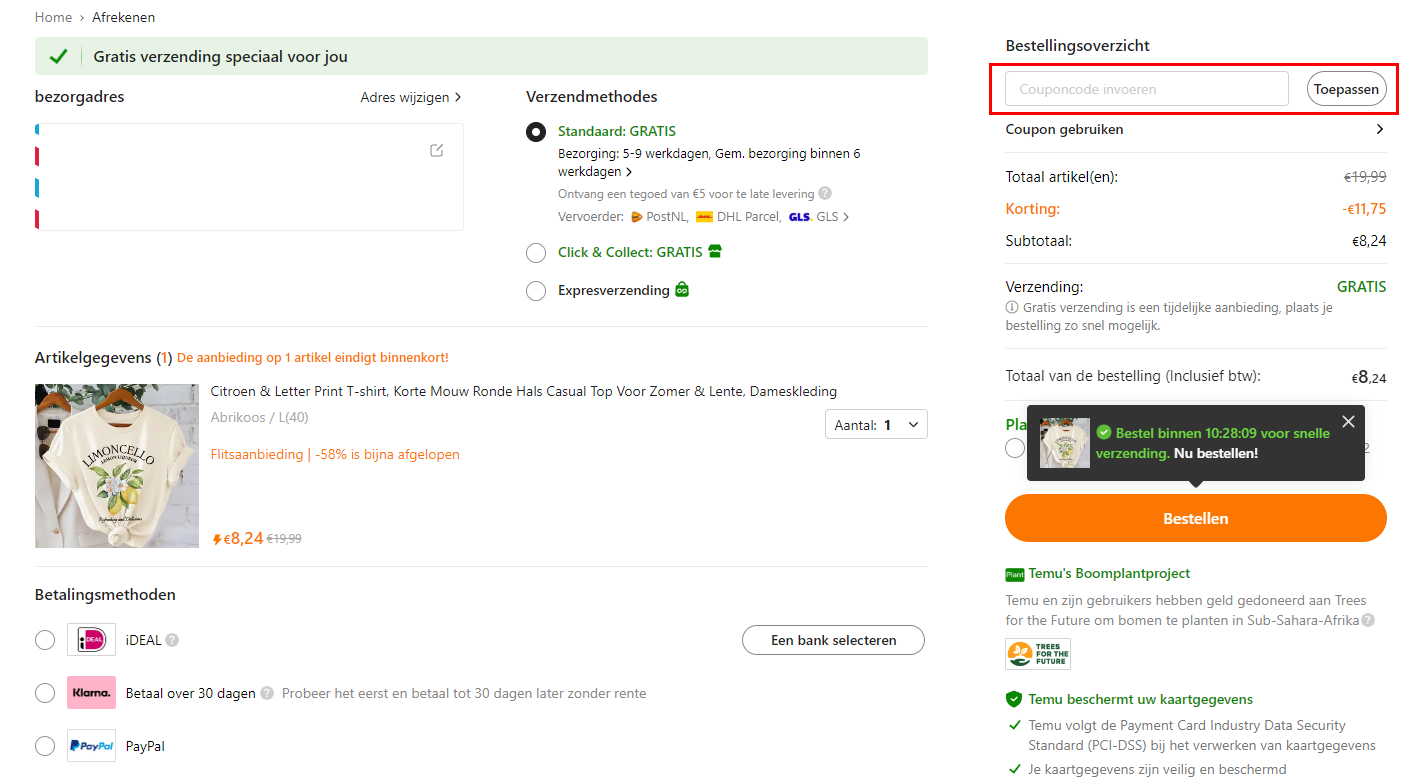This screenshot has height=781, width=1419.
Task: Select the Expresverzending radio button
Action: pyautogui.click(x=536, y=291)
